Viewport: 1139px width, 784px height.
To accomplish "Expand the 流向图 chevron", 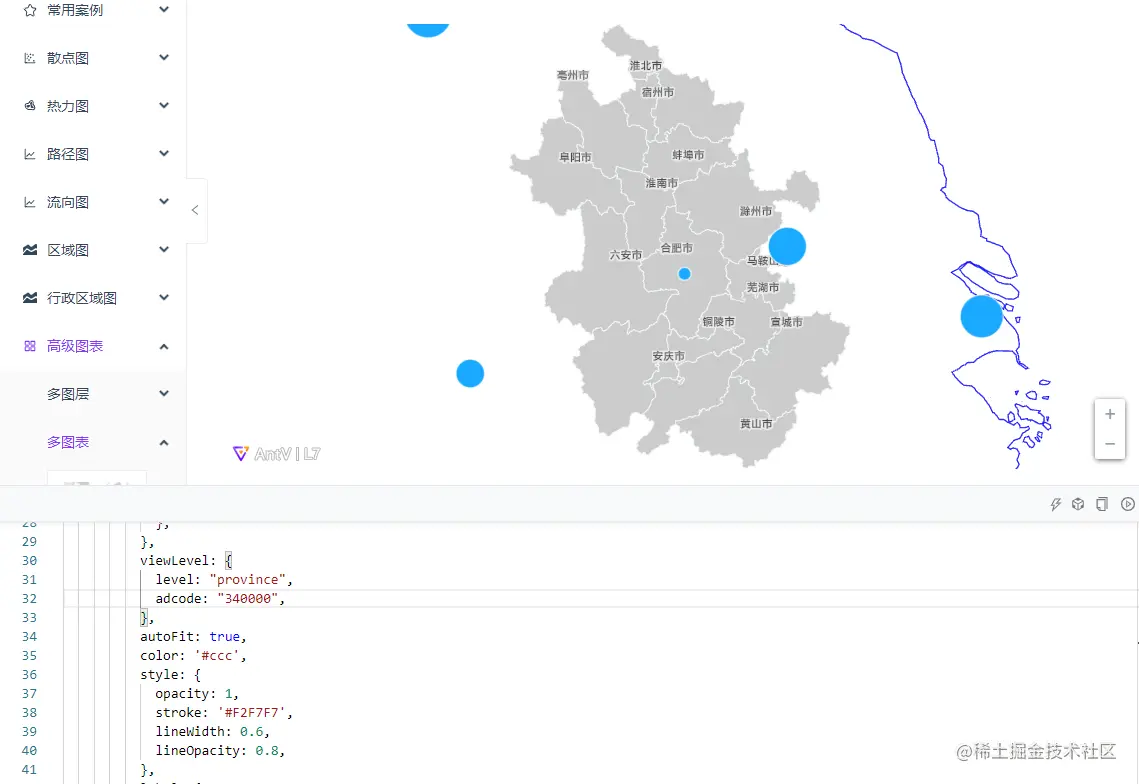I will (164, 201).
